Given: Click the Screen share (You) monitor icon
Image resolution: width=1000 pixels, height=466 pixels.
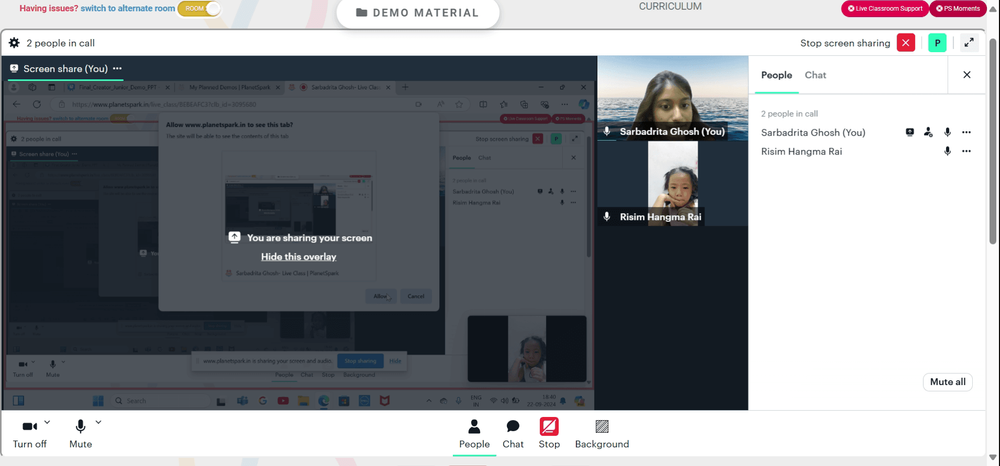Looking at the screenshot, I should pos(14,68).
